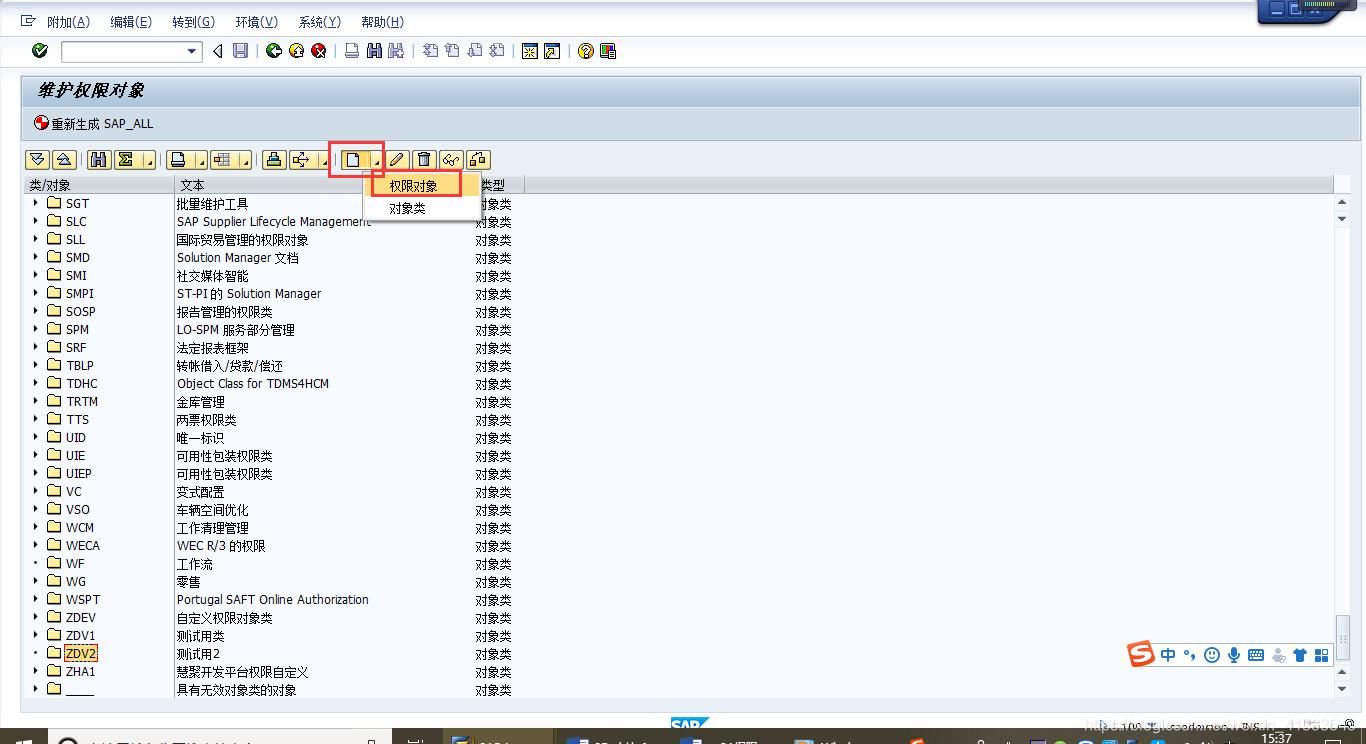The image size is (1366, 744).
Task: Open the 系统(Y) menu
Action: pos(320,22)
